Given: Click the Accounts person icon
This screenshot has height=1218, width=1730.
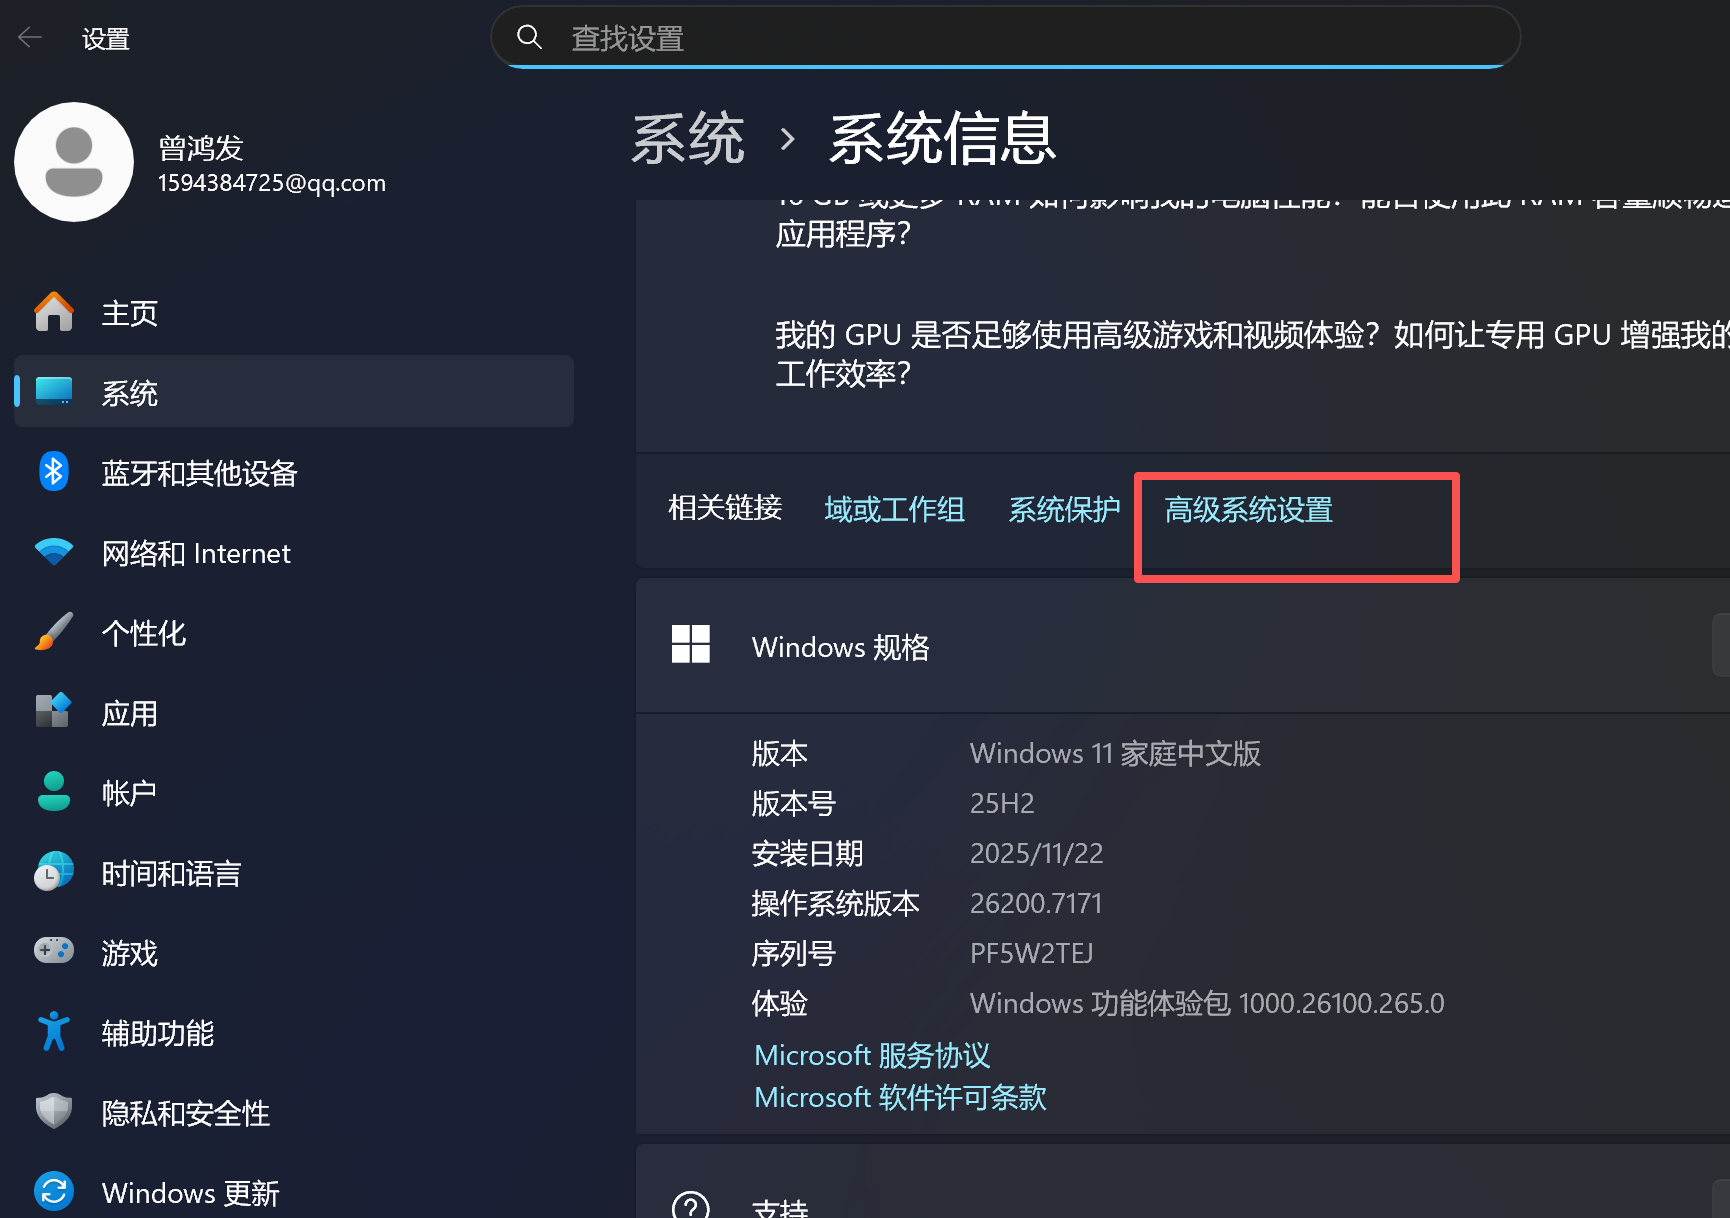Looking at the screenshot, I should [x=54, y=792].
